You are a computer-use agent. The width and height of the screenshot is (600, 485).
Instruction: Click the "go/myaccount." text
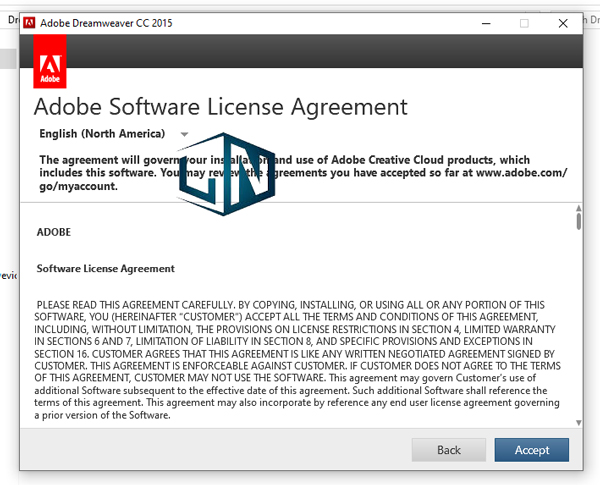click(x=78, y=186)
